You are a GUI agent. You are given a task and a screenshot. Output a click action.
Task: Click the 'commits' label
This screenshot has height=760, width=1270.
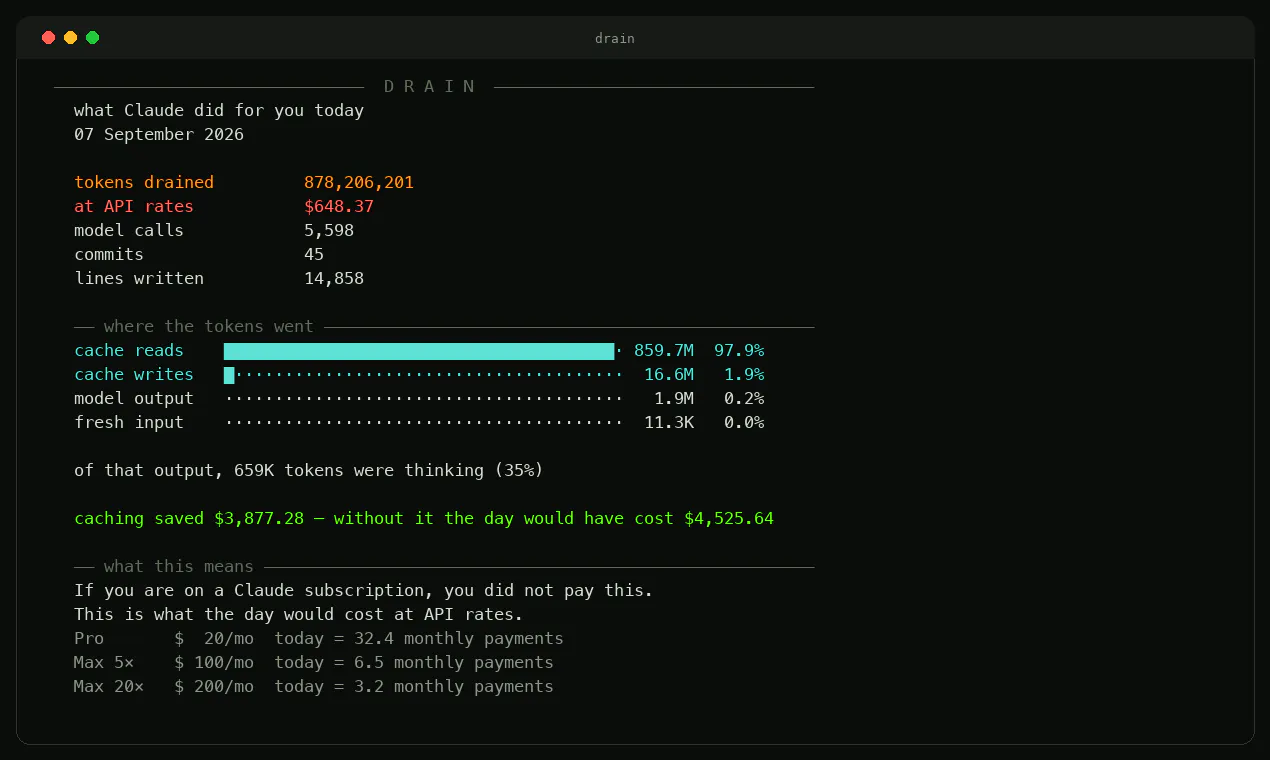click(x=109, y=254)
